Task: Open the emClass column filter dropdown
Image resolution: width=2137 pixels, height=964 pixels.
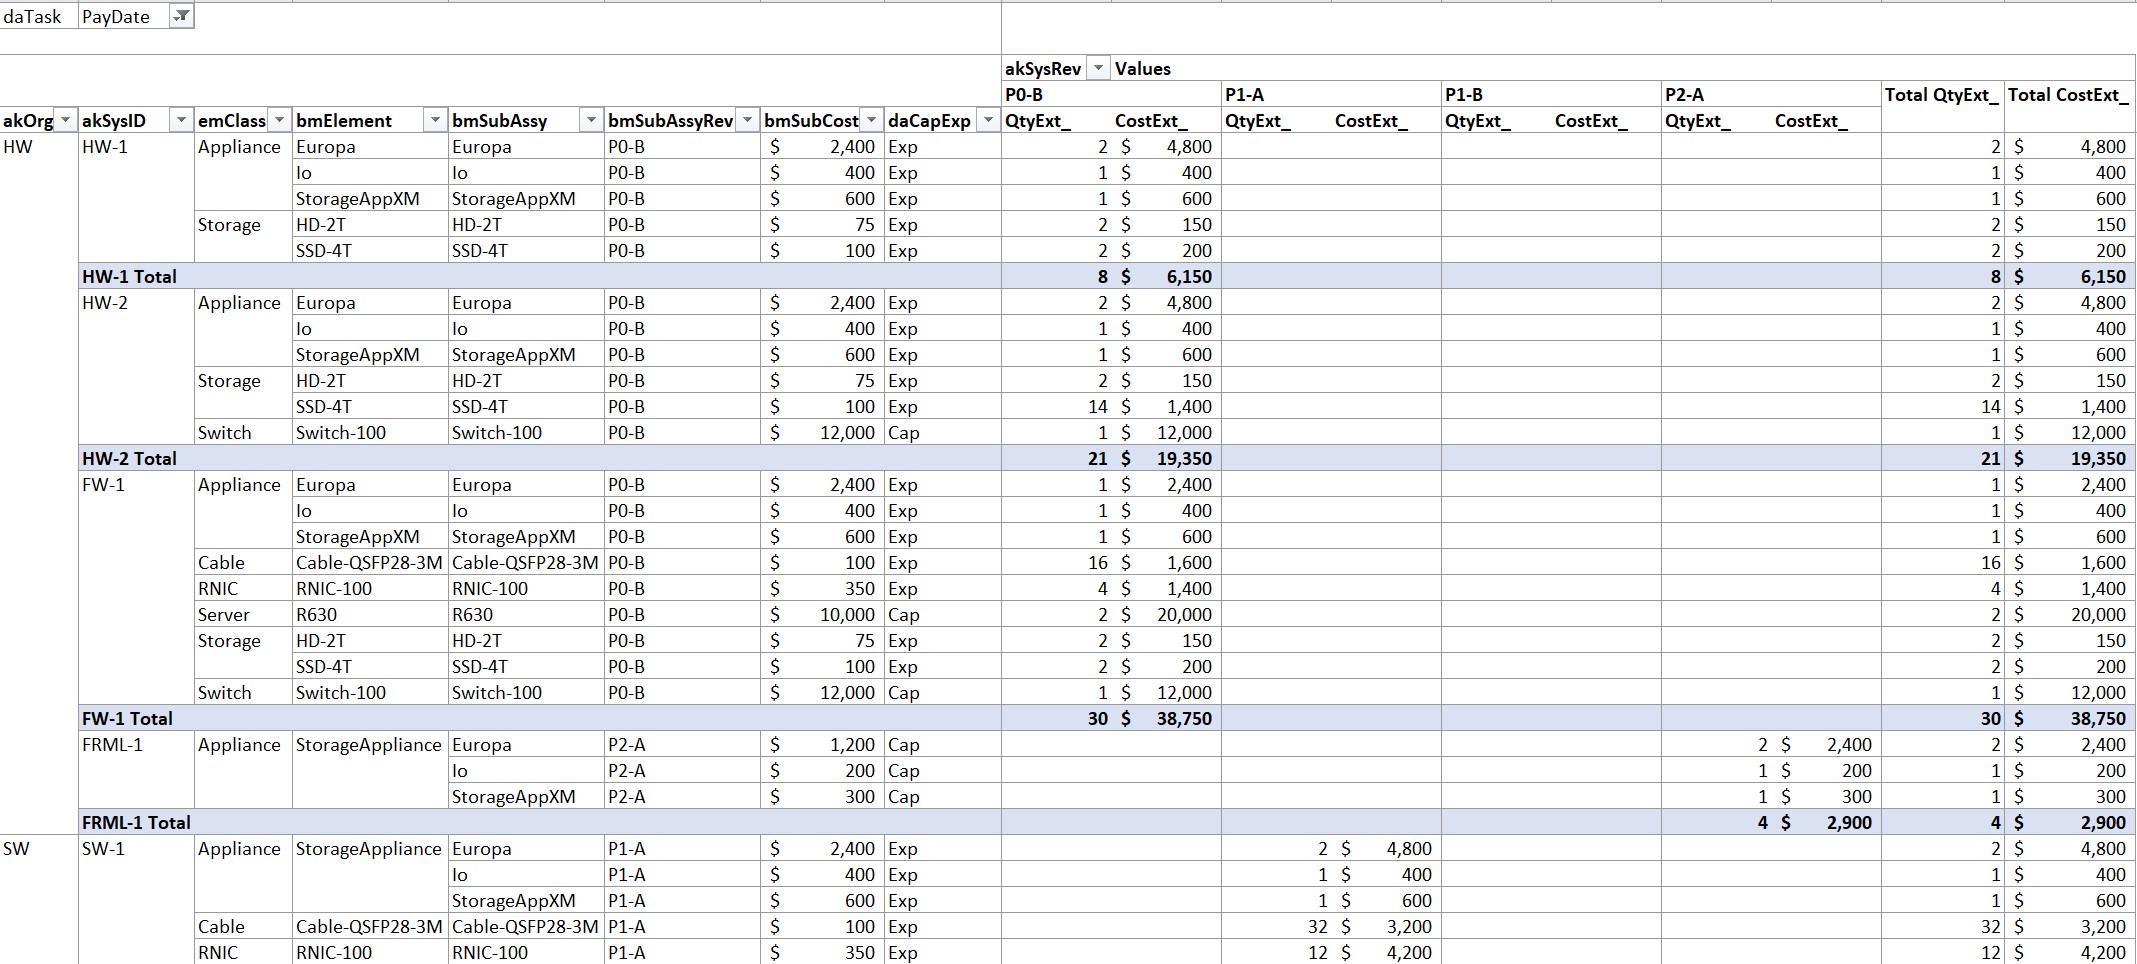Action: pos(279,121)
